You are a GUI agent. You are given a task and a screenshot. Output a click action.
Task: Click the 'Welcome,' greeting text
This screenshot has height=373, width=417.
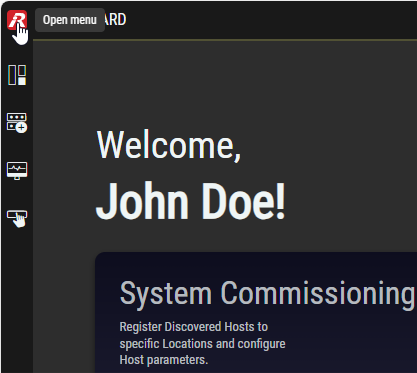point(169,145)
